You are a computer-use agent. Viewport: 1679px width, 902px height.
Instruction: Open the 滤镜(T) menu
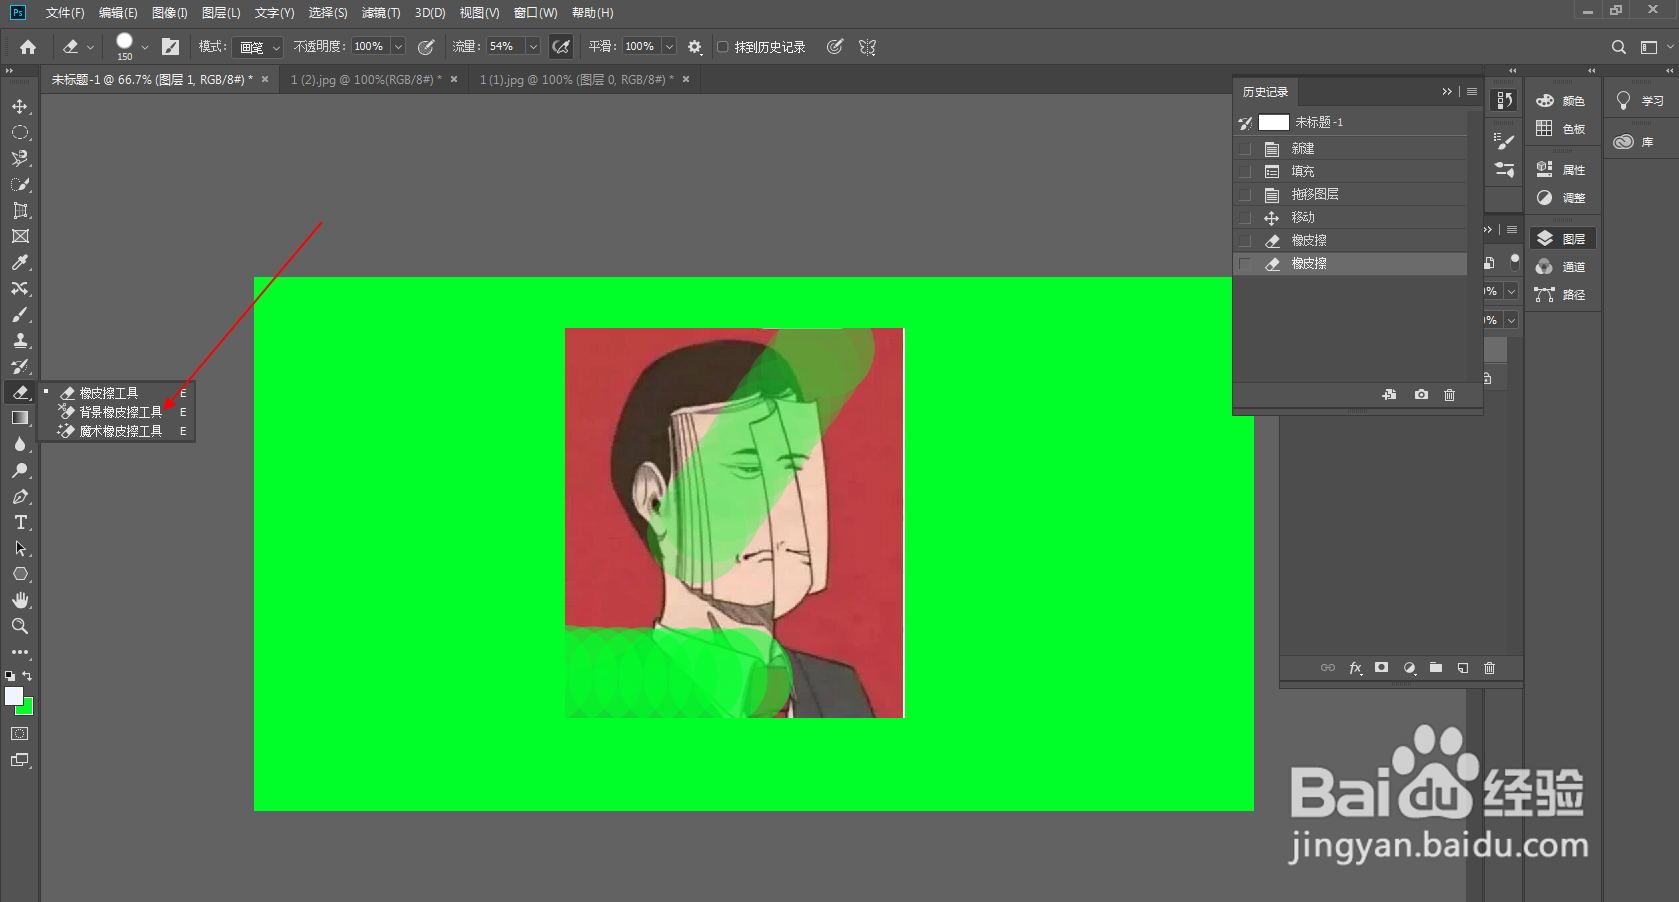pyautogui.click(x=381, y=13)
